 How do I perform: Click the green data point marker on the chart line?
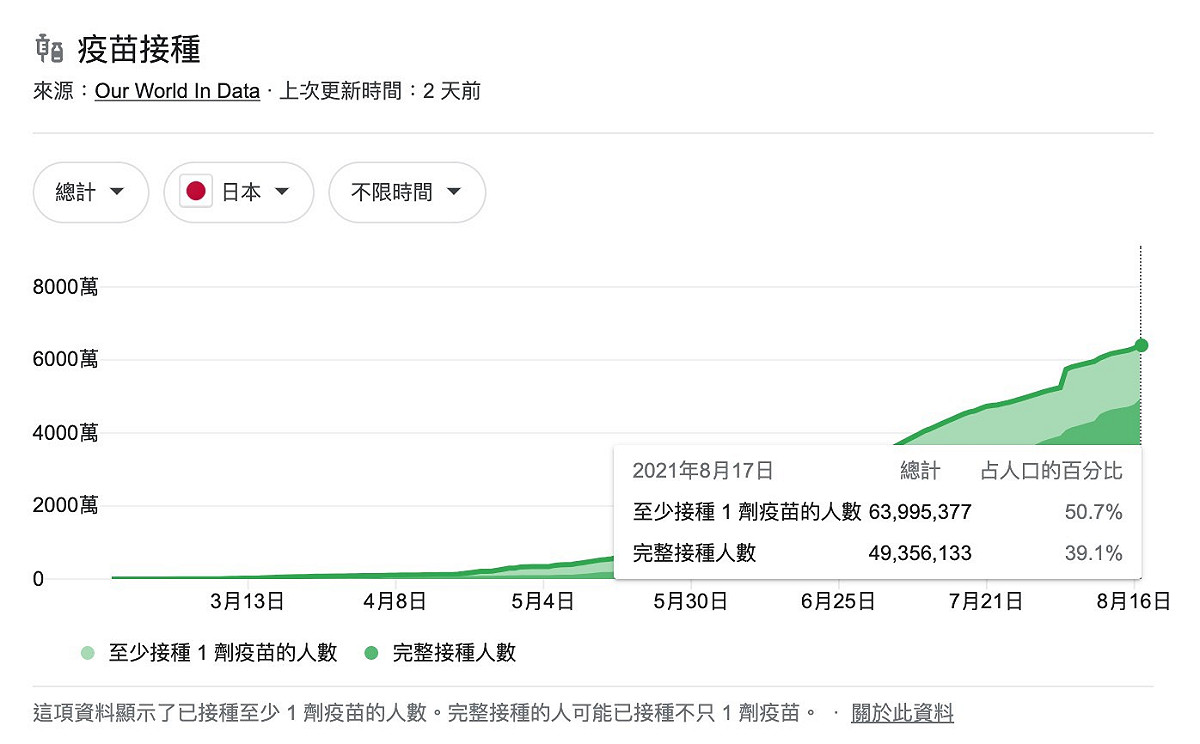[1141, 345]
